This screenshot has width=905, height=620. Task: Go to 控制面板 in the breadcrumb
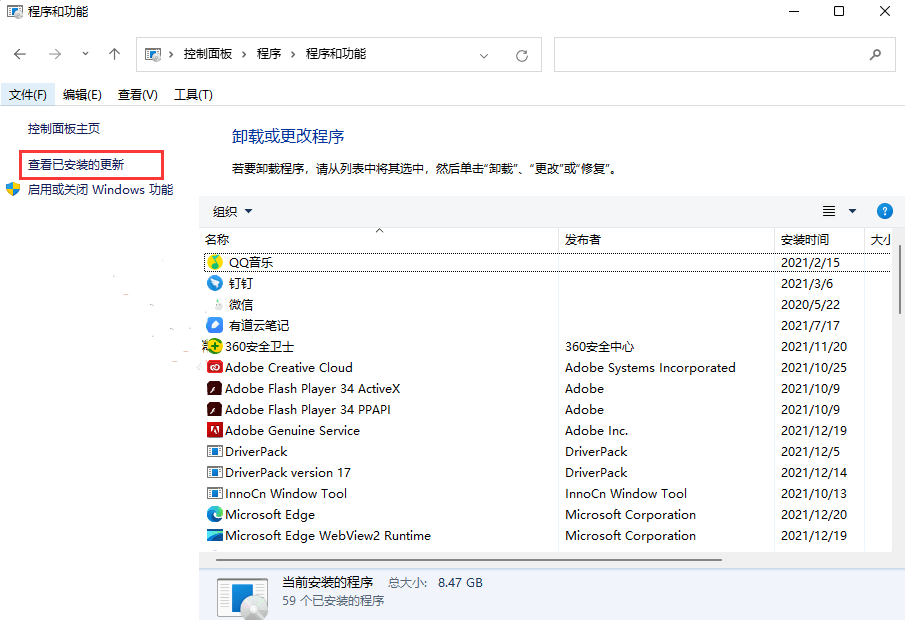click(208, 54)
